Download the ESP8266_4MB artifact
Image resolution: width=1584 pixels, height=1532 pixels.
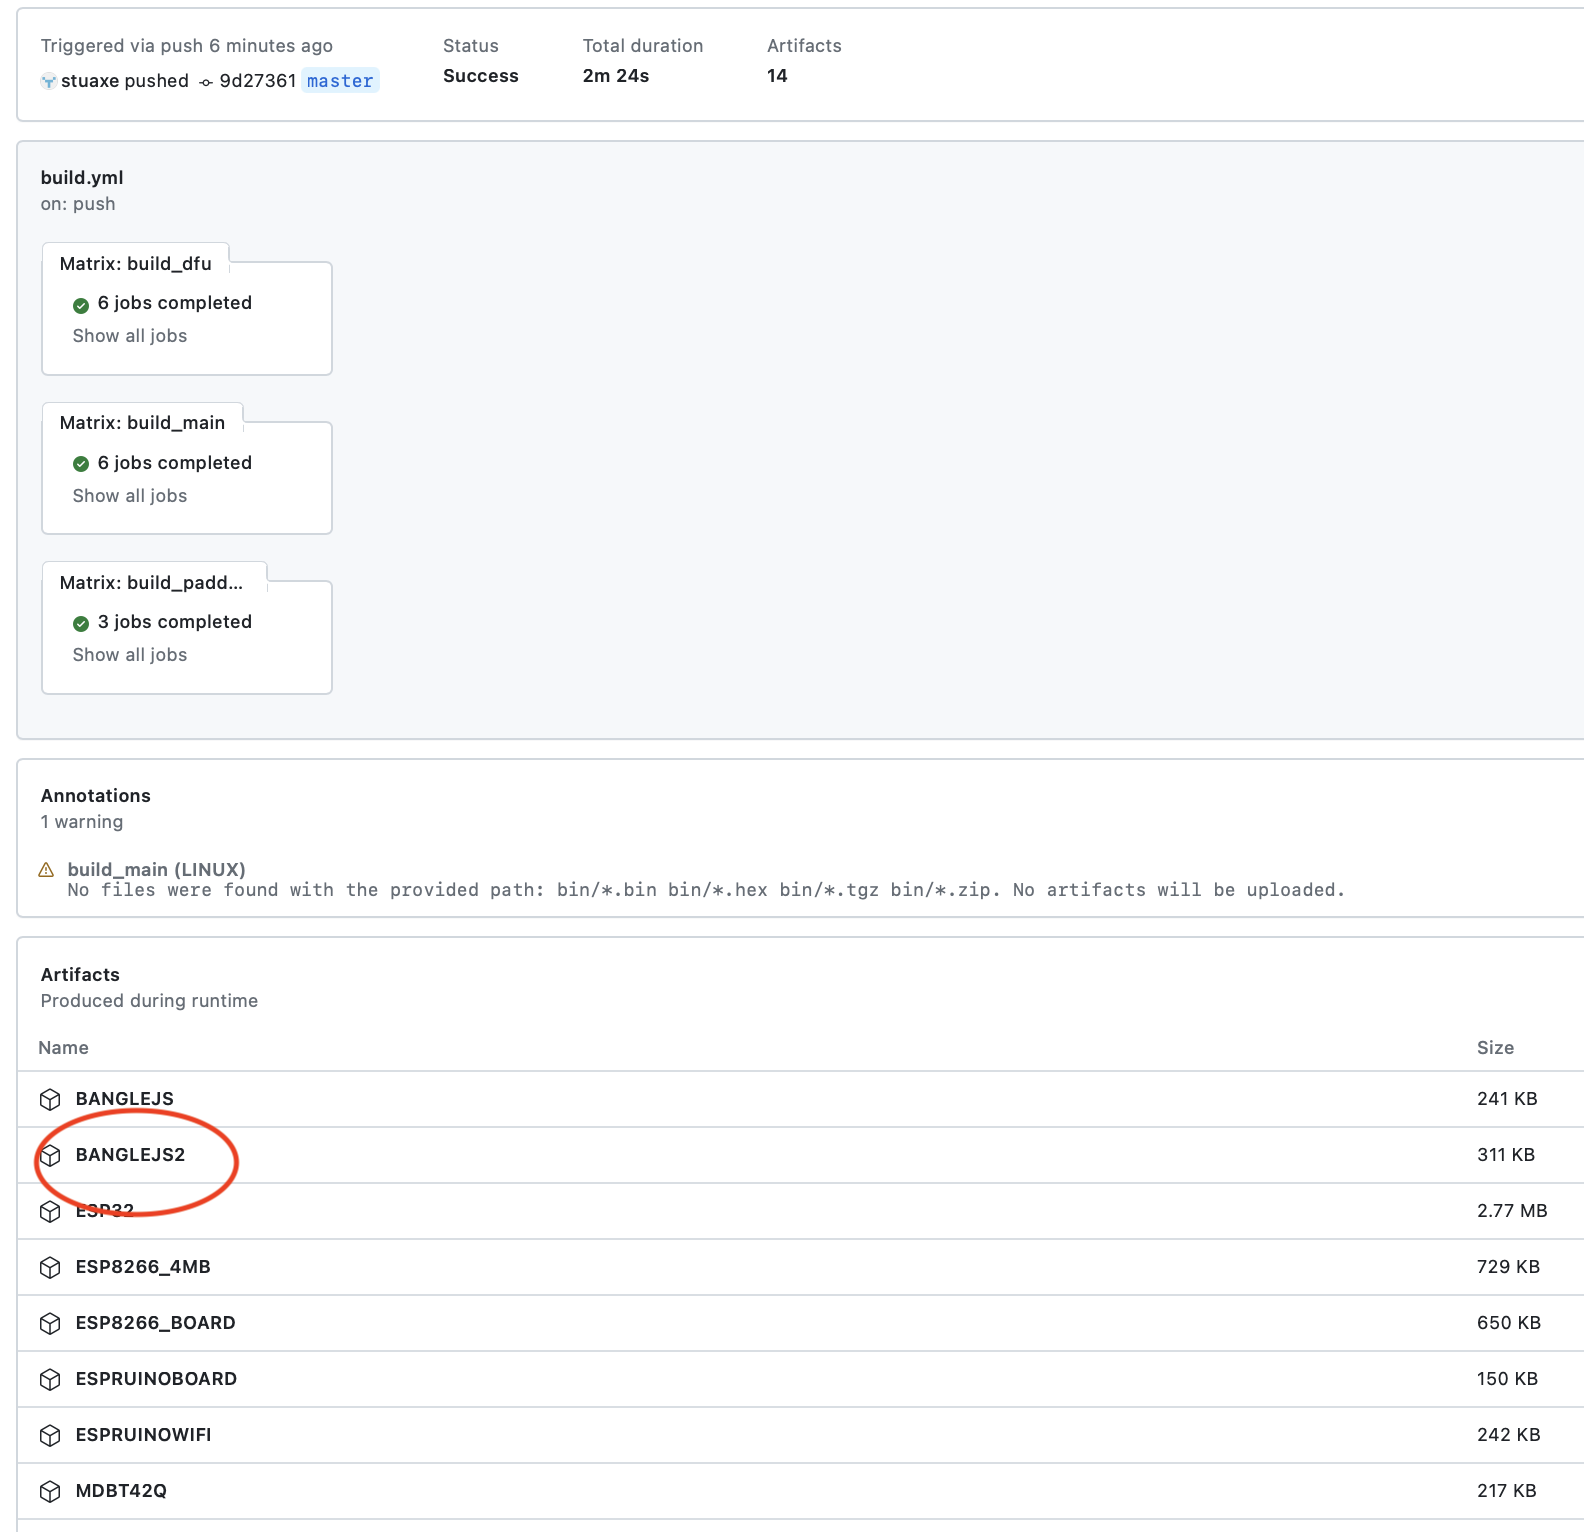point(143,1267)
